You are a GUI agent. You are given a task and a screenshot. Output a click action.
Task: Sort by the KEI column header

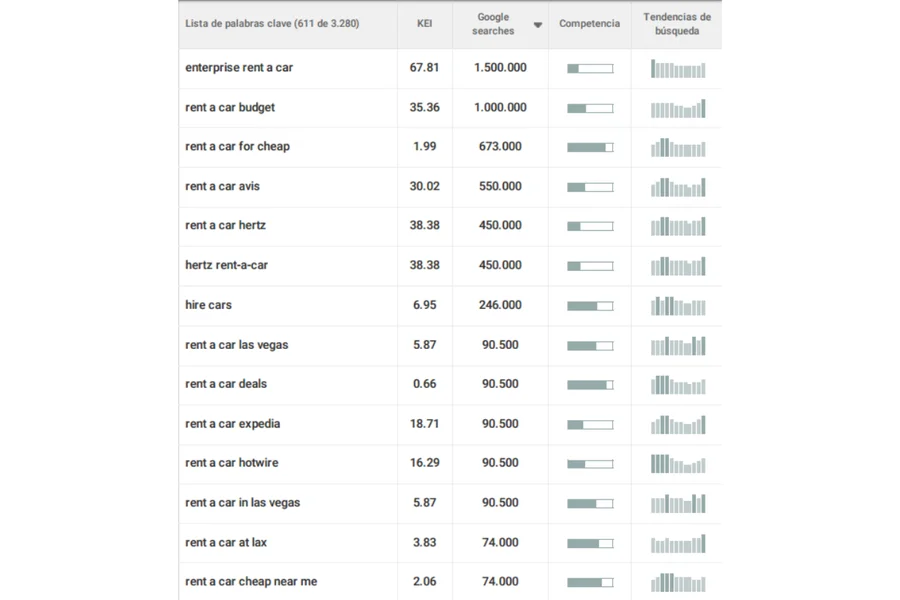(424, 24)
